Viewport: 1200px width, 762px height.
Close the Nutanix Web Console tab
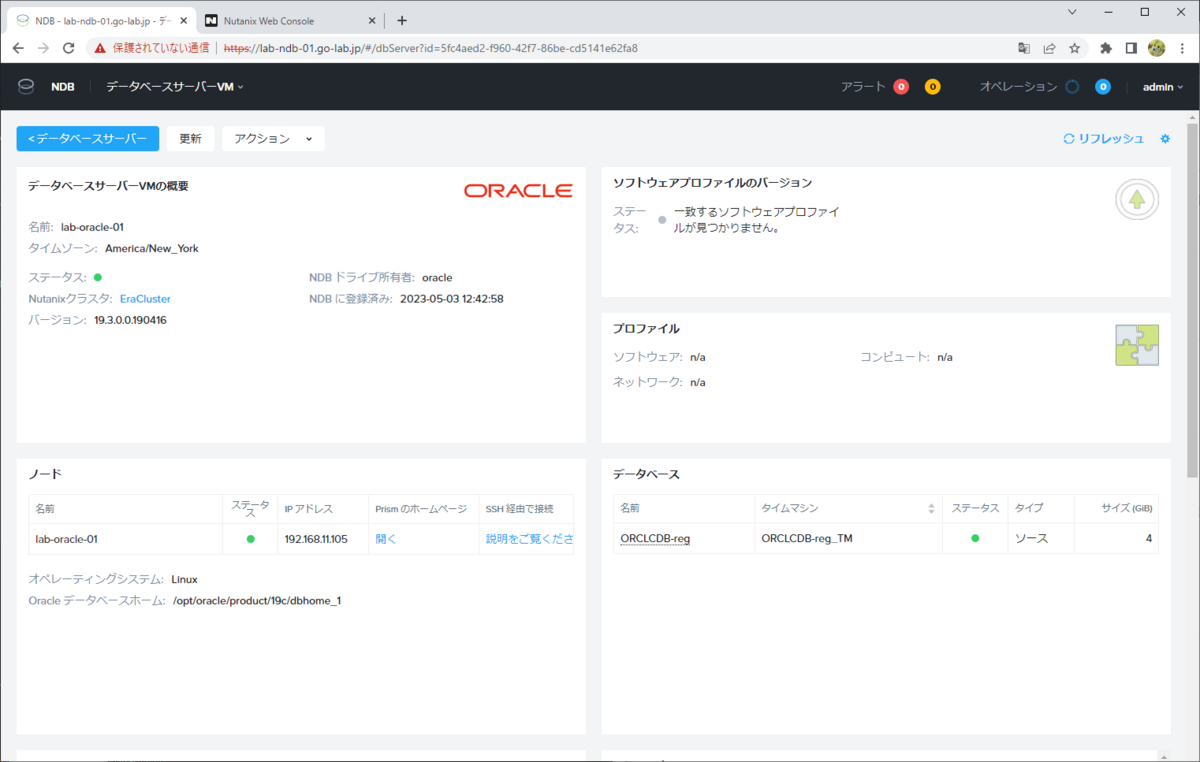tap(373, 20)
